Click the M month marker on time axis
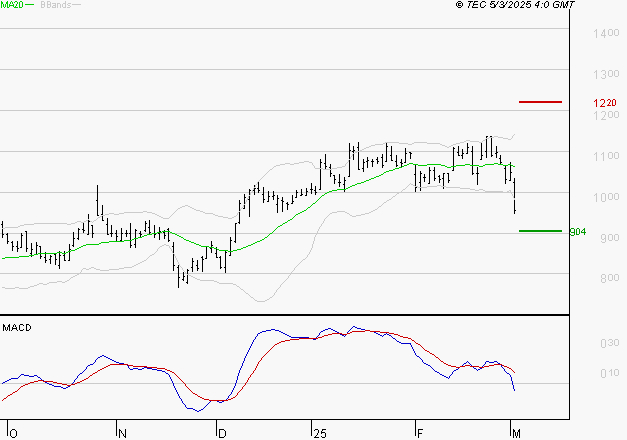The image size is (627, 440). (x=516, y=434)
